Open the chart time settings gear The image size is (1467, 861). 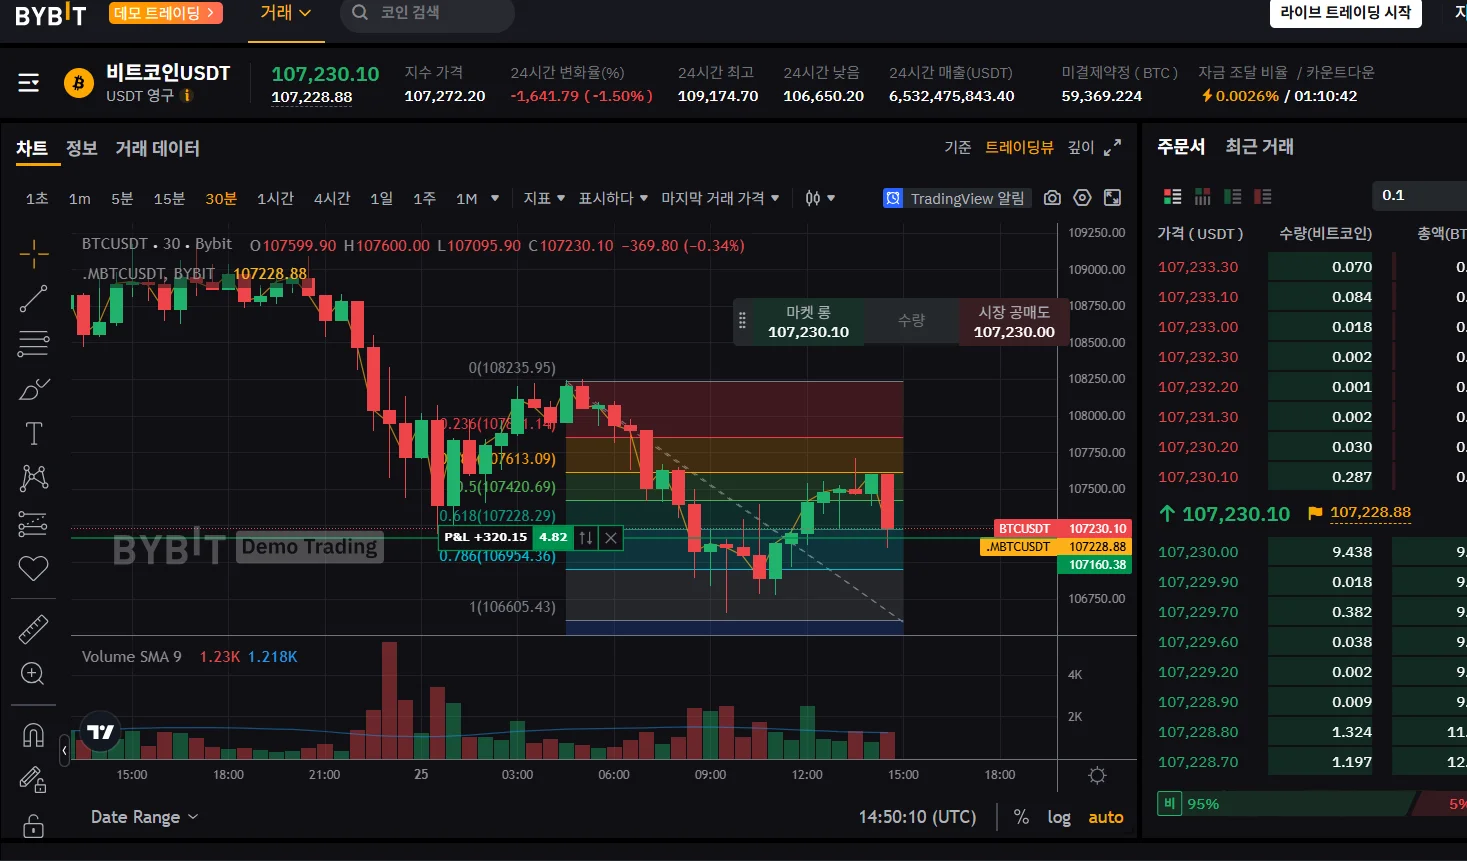coord(1097,775)
